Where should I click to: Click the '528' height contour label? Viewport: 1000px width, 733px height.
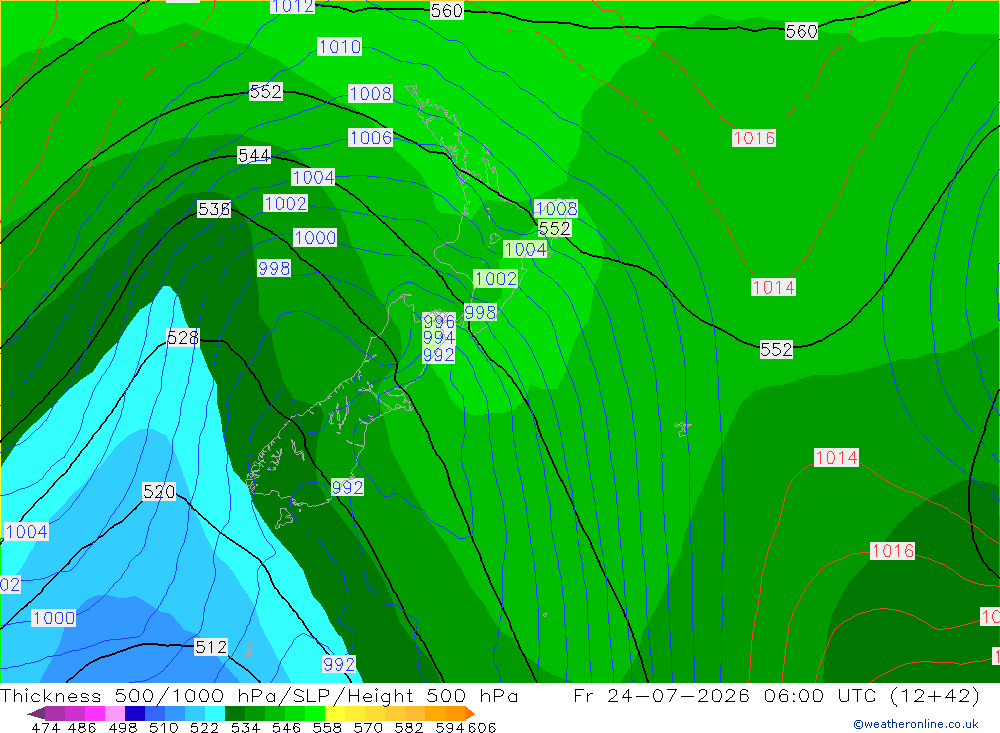click(x=183, y=337)
